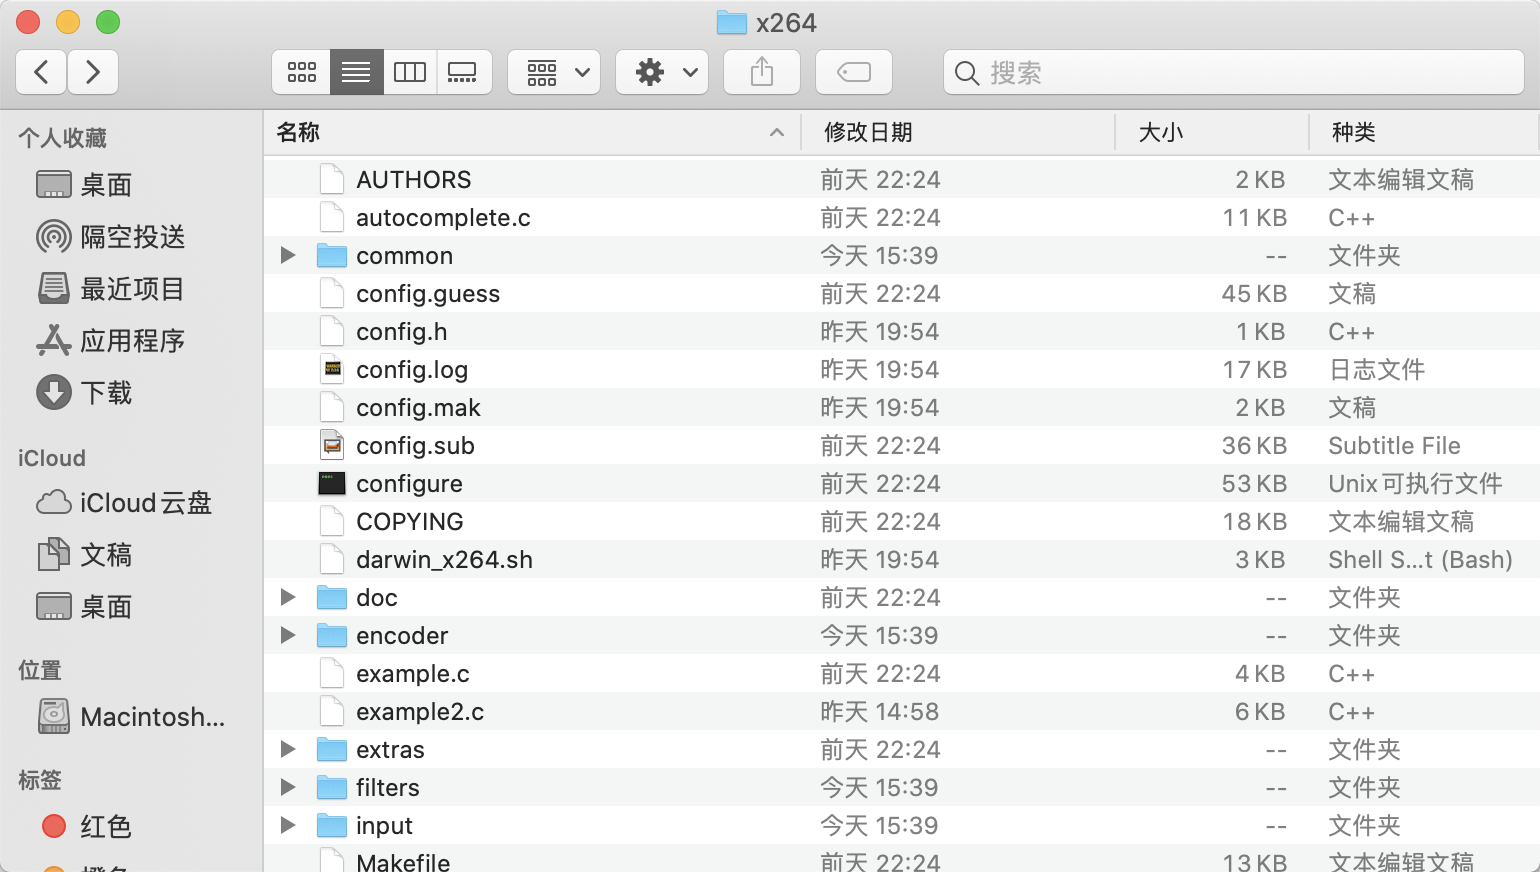Select the example.c file name
The image size is (1540, 872).
(413, 674)
